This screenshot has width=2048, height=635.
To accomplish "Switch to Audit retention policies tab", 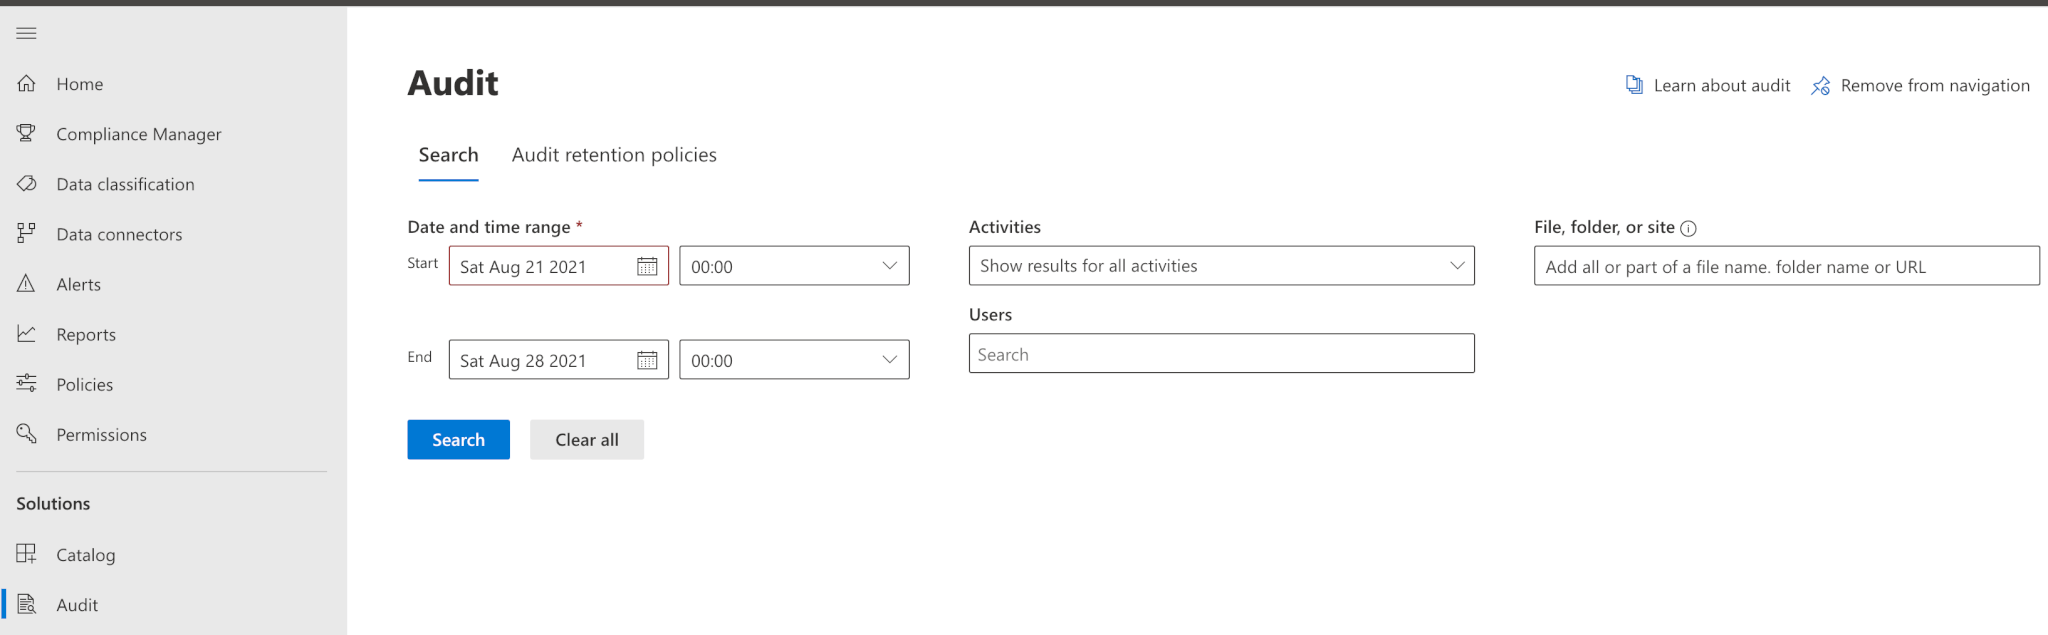I will pos(614,155).
